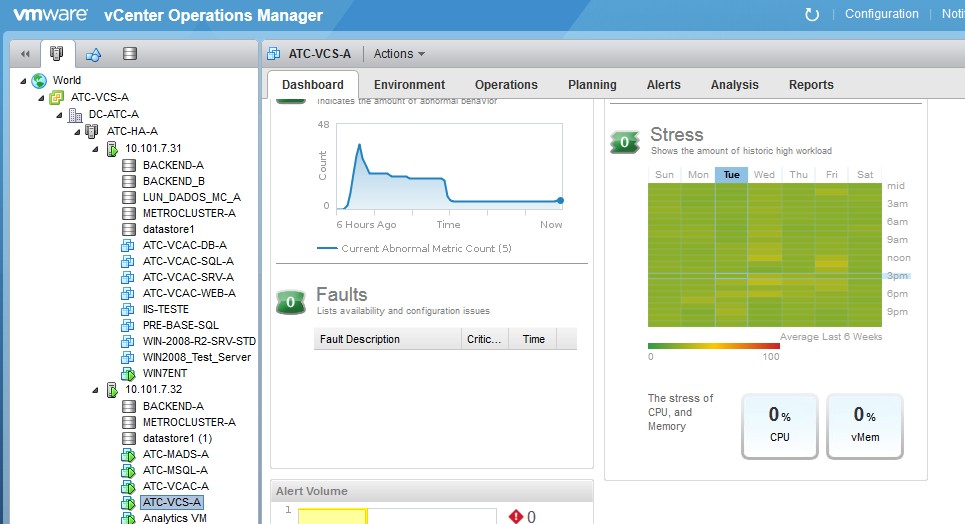Collapse the navigation panel with double-arrow icon

(x=25, y=53)
